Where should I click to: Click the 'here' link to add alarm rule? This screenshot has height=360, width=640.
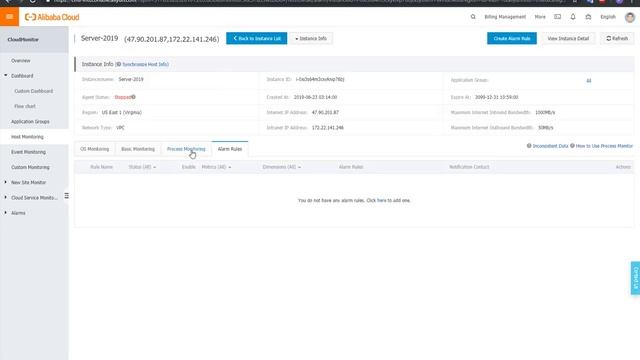[382, 200]
